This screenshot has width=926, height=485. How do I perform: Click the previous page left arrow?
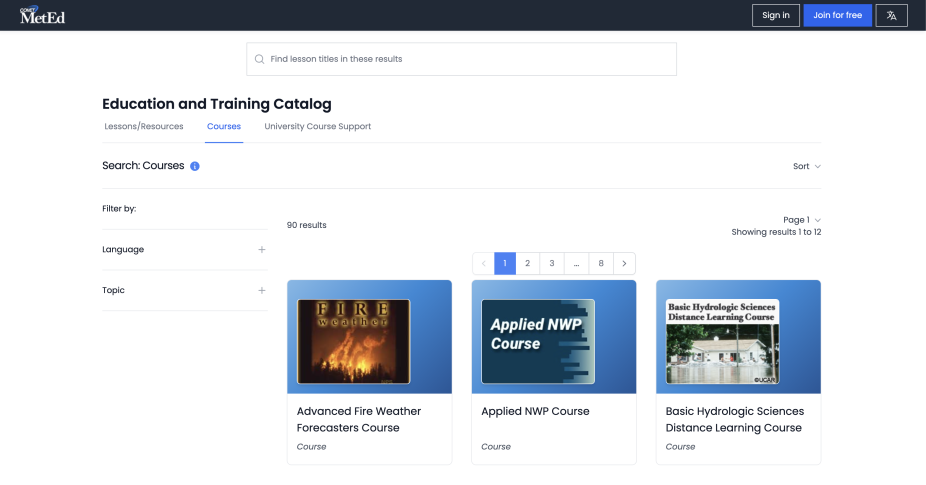pos(484,264)
